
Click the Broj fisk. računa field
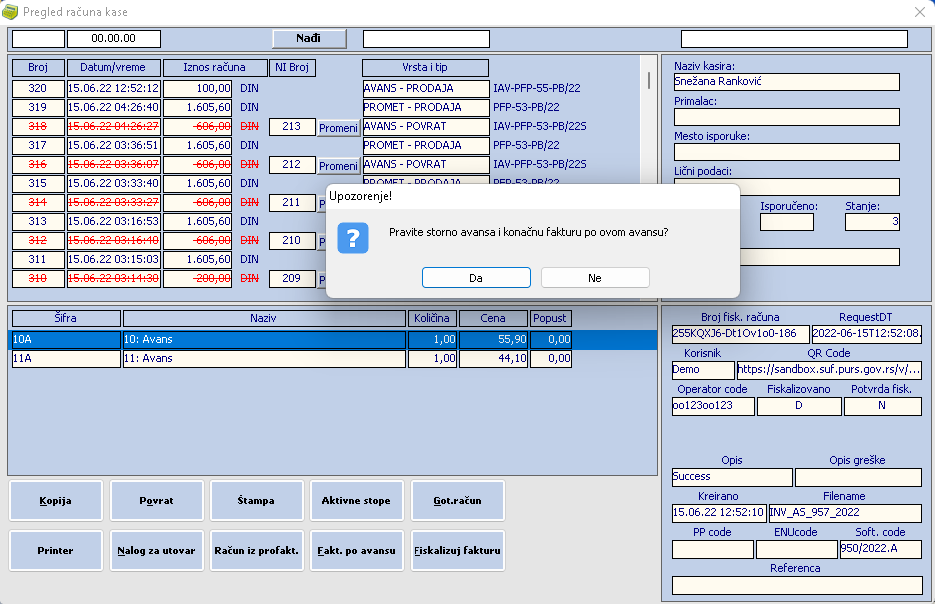point(741,334)
